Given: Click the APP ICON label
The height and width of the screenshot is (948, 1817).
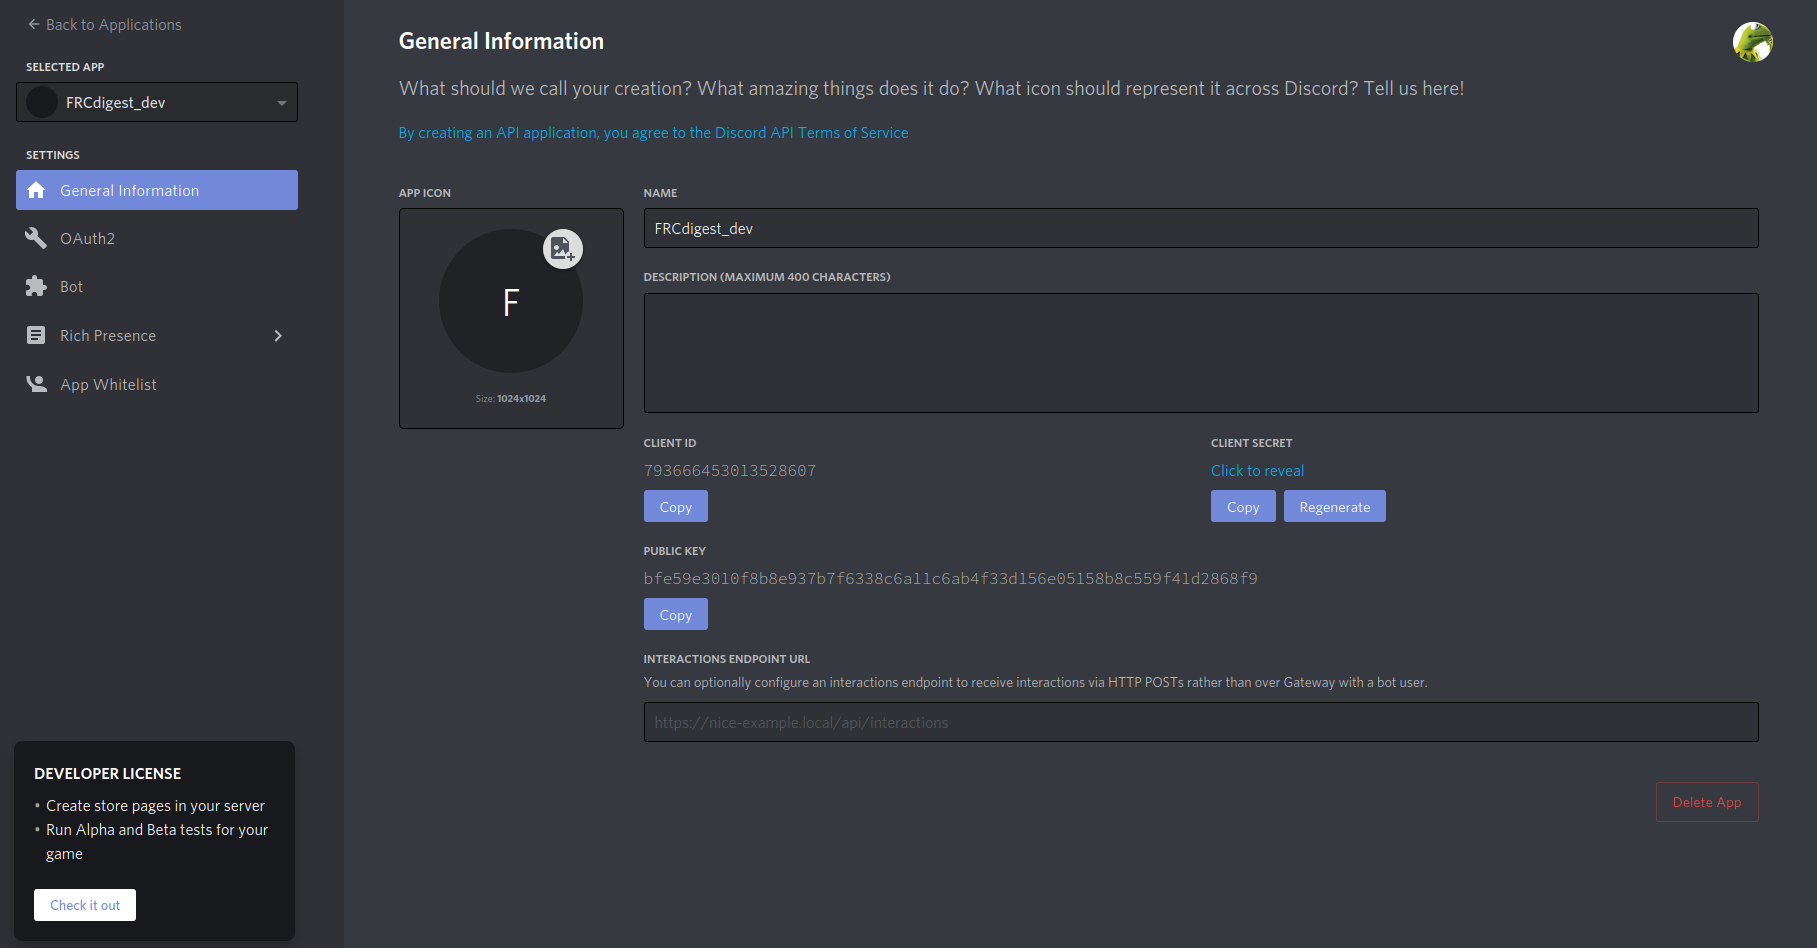Looking at the screenshot, I should pos(425,193).
